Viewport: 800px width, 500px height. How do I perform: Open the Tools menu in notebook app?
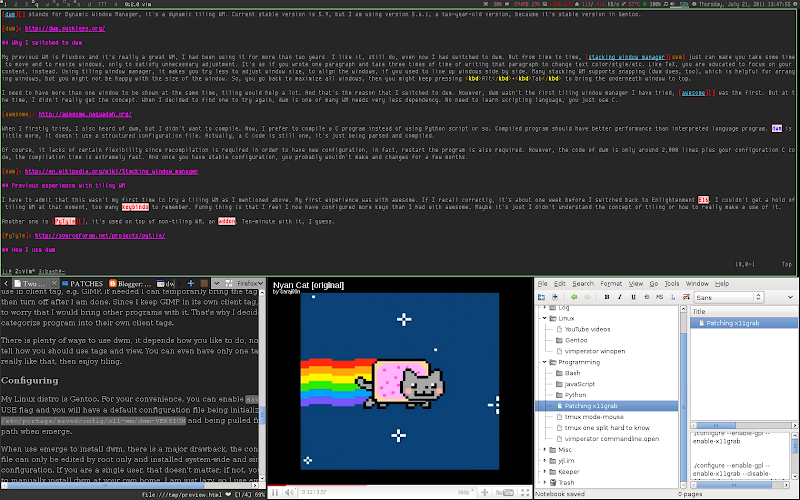tap(671, 284)
